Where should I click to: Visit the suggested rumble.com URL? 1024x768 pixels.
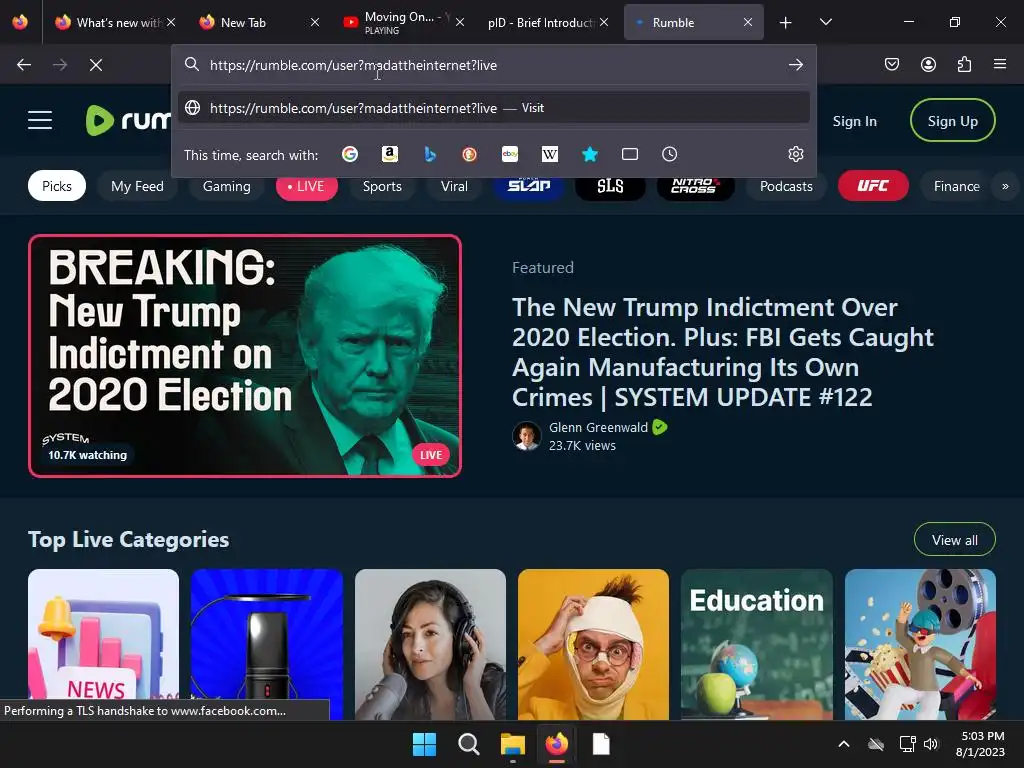(494, 108)
